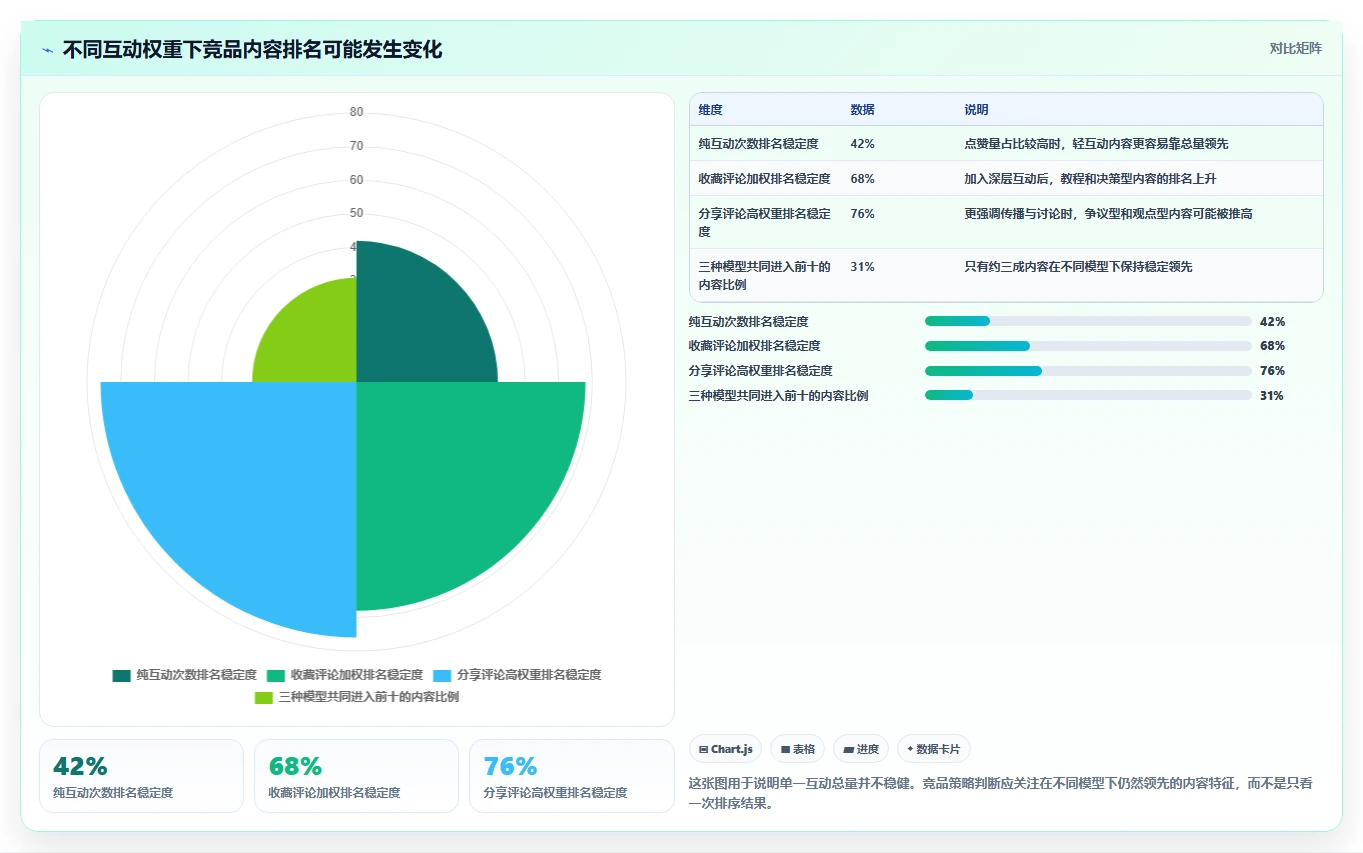Toggle legend item 收藏评论加权排名稳定度
The image size is (1363, 853).
point(345,675)
